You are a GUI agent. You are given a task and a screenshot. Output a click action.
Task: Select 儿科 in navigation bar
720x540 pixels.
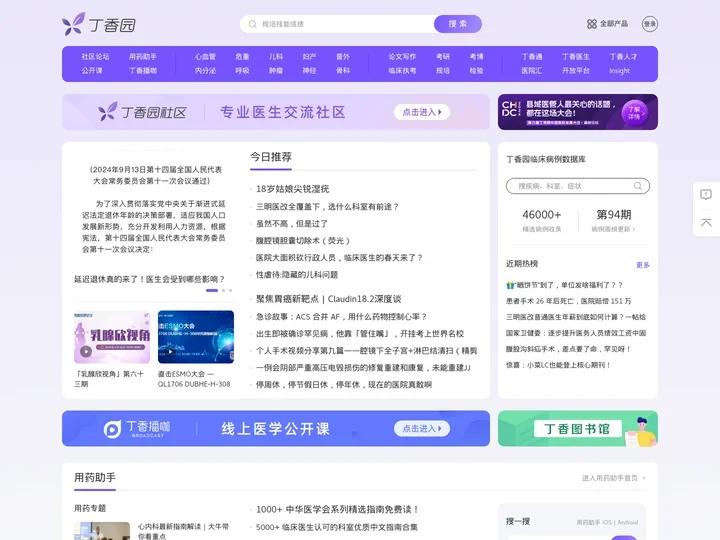tap(276, 56)
